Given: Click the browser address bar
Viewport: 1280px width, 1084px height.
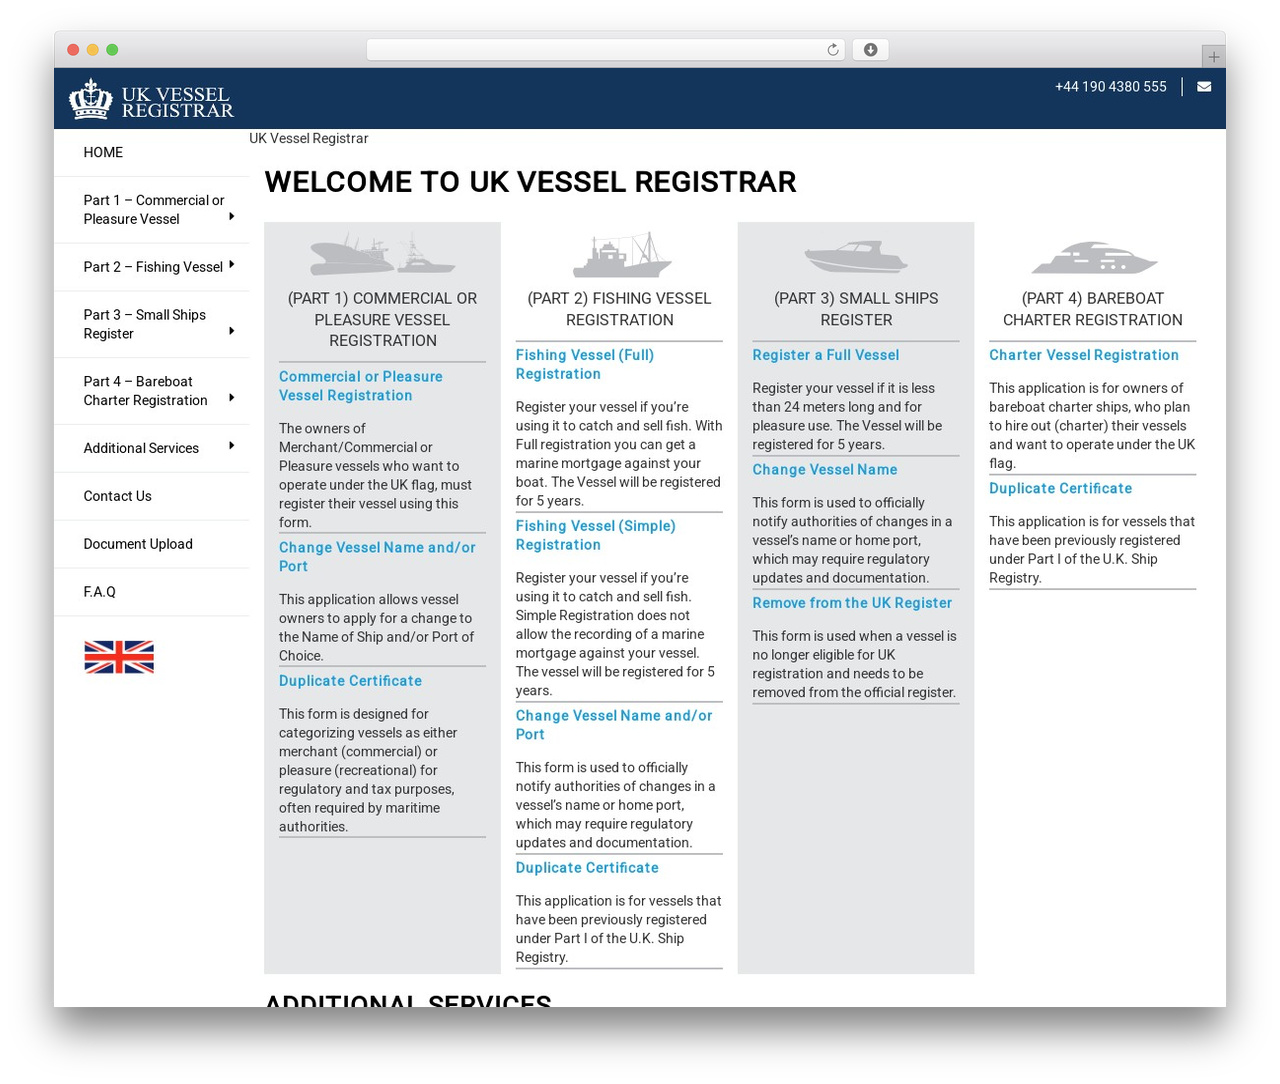Looking at the screenshot, I should [x=606, y=50].
